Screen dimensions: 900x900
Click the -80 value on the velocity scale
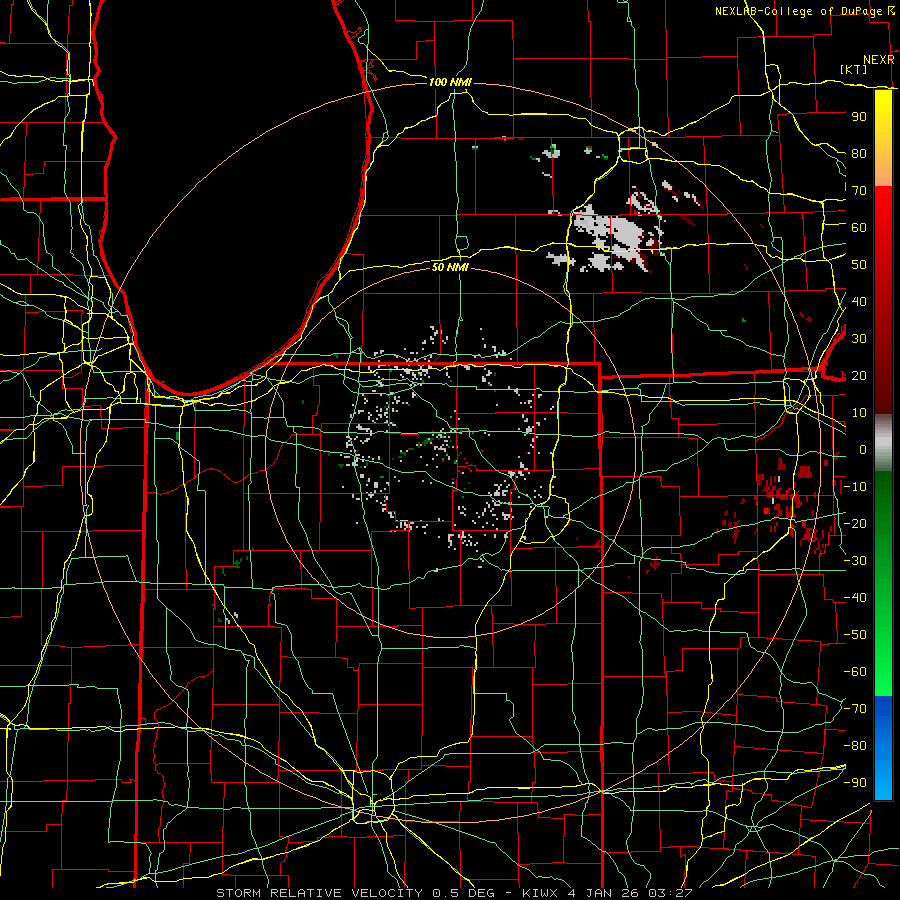pyautogui.click(x=855, y=746)
